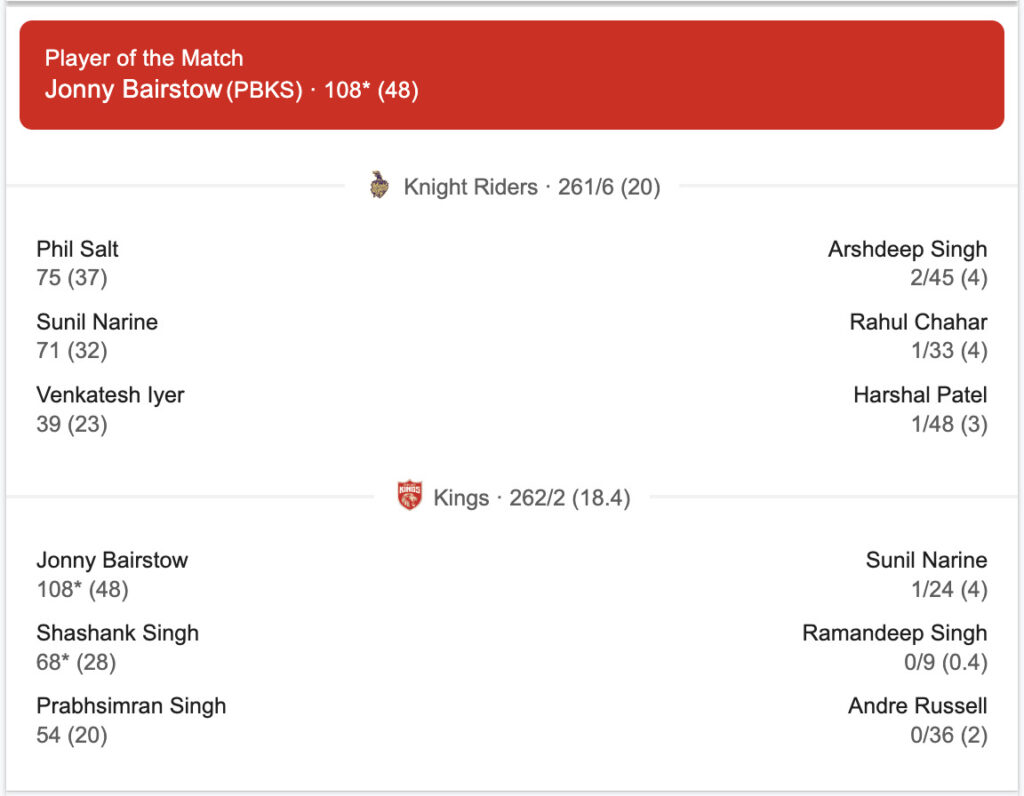The height and width of the screenshot is (796, 1024).
Task: Select bowler Andre Russell
Action: tap(918, 706)
